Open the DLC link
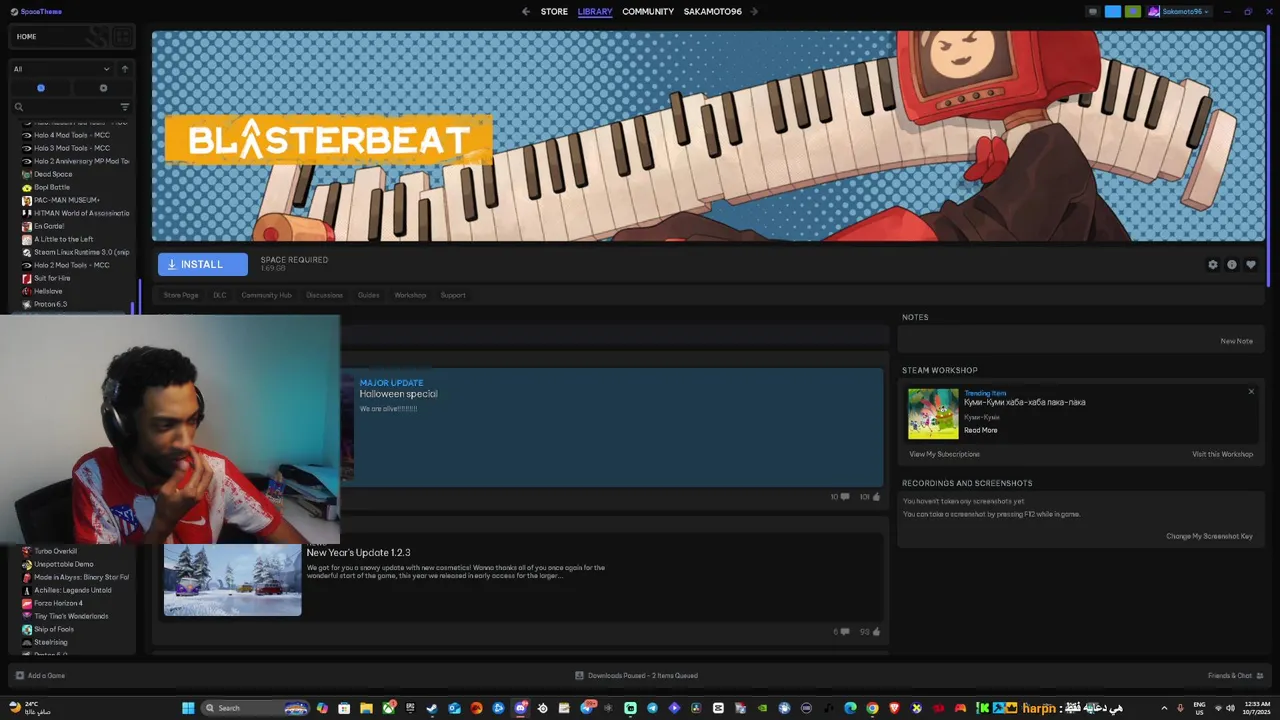The width and height of the screenshot is (1280, 720). (x=220, y=295)
